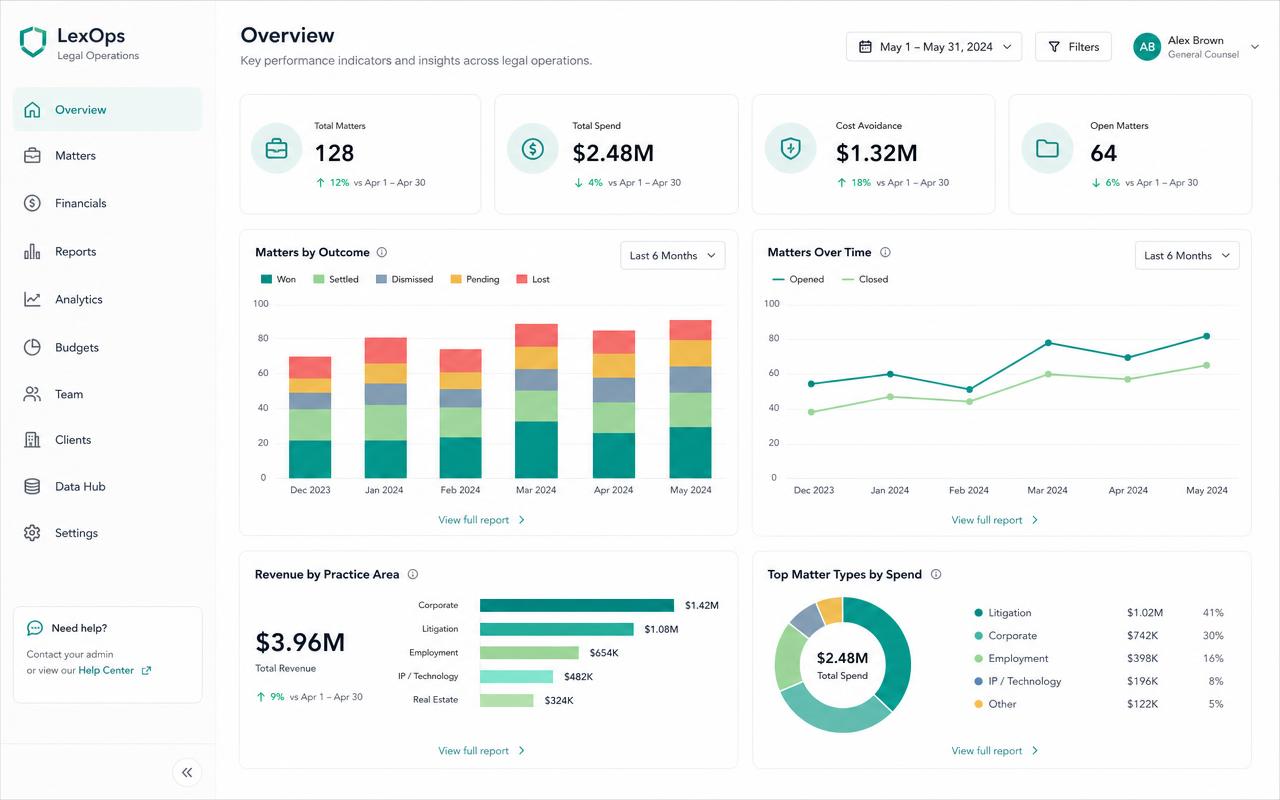Toggle the Opened line legend
The image size is (1280, 800).
click(x=797, y=280)
